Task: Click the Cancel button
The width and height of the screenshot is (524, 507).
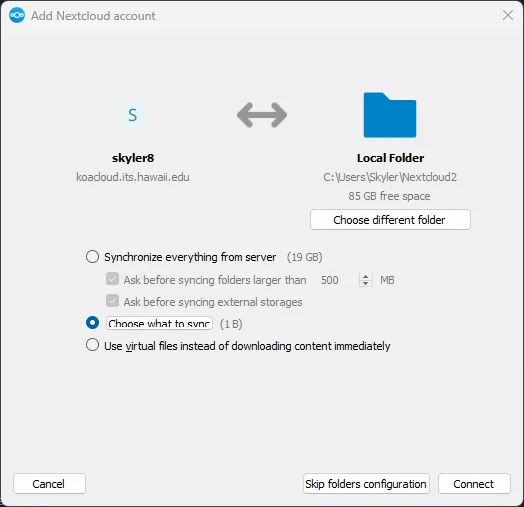Action: (x=49, y=484)
